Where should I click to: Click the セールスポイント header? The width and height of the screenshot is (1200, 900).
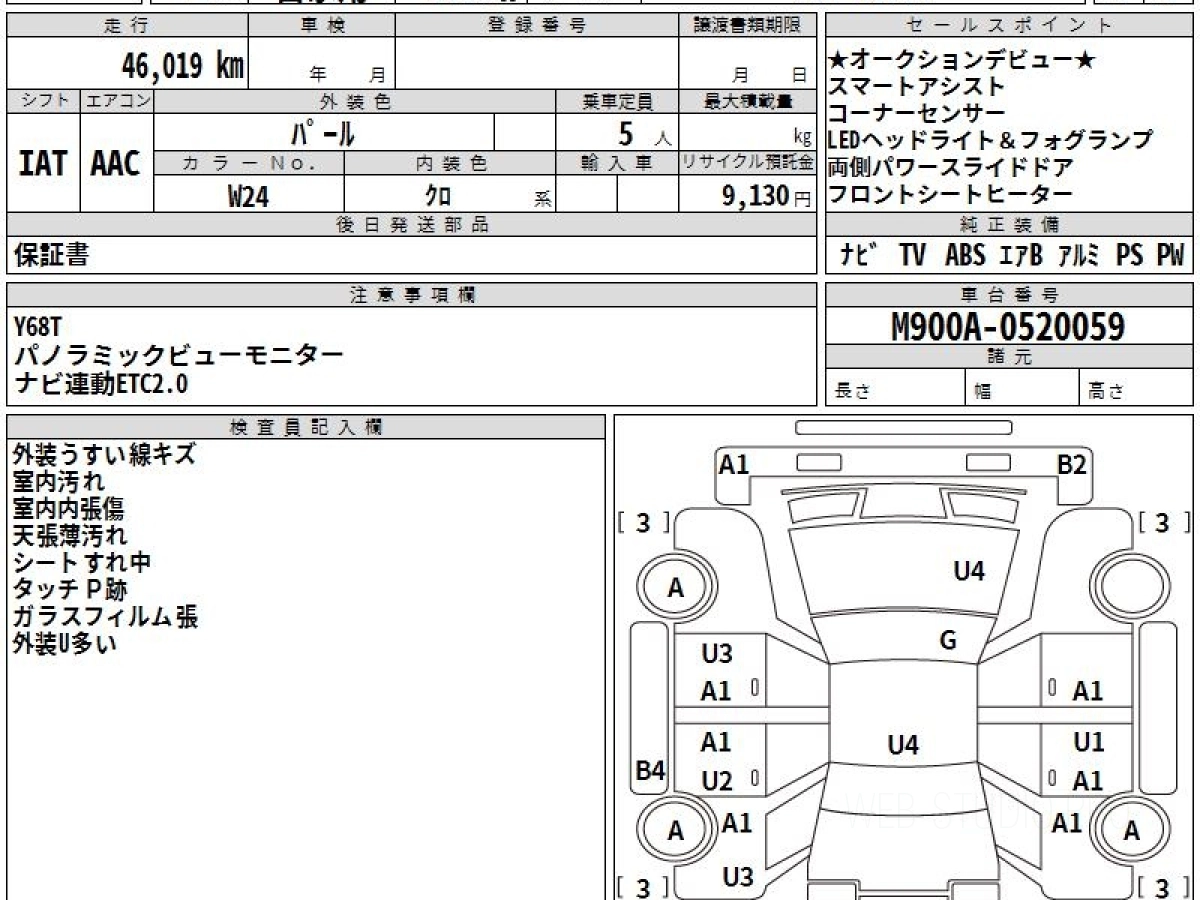coord(1010,26)
